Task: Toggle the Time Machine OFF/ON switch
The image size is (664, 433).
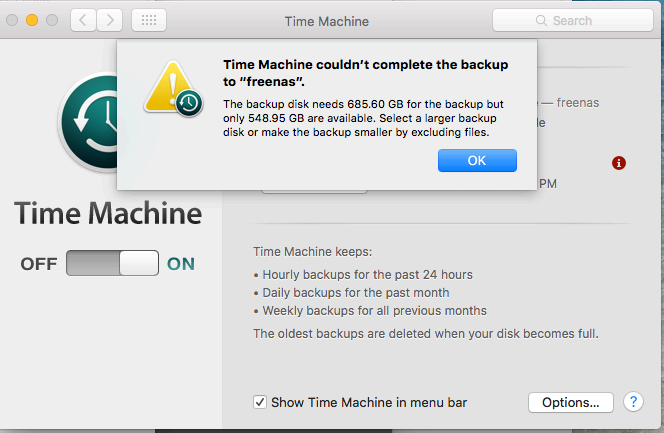Action: point(112,264)
